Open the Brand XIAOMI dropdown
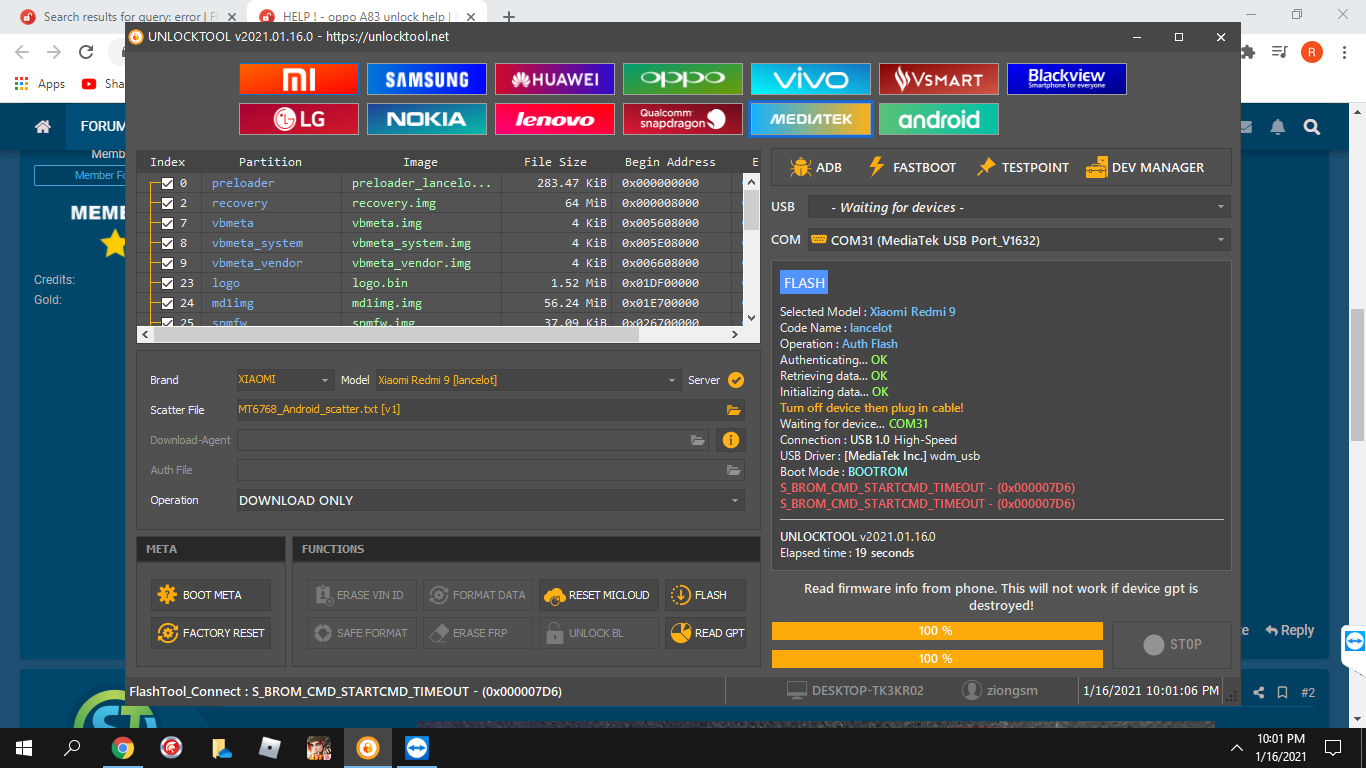 click(x=284, y=380)
